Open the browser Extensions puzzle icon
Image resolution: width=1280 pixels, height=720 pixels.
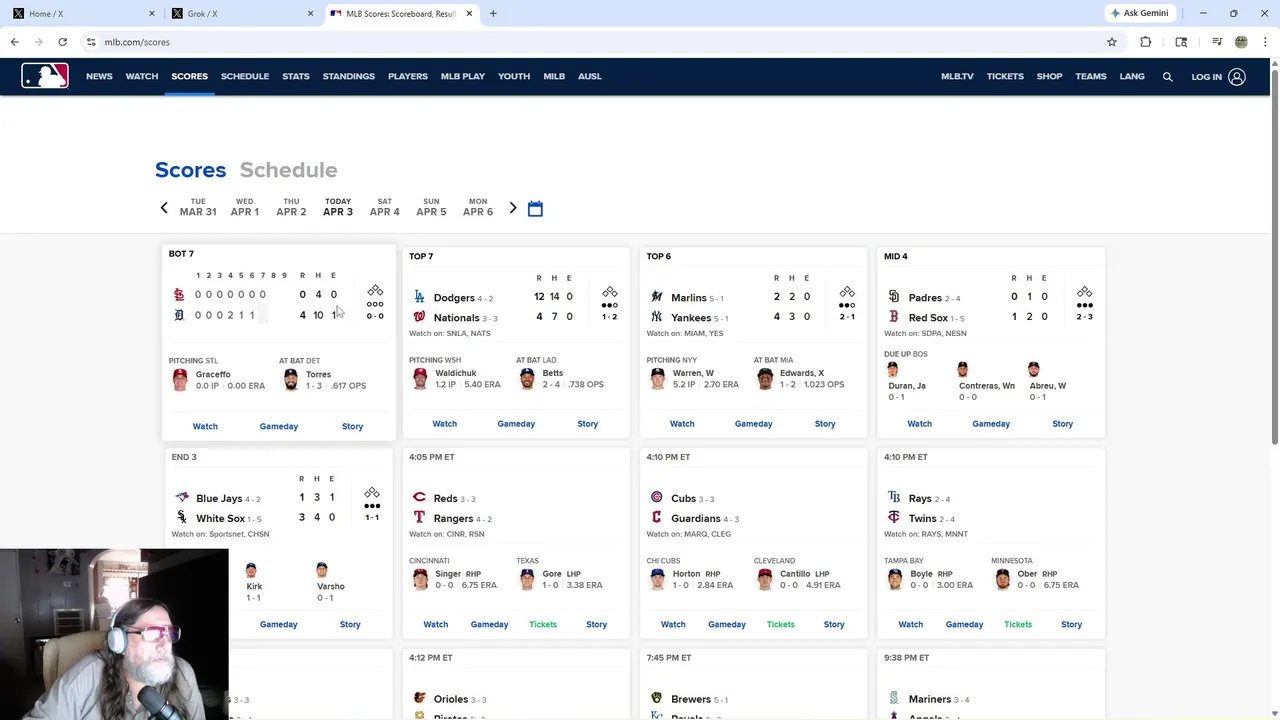point(1146,42)
